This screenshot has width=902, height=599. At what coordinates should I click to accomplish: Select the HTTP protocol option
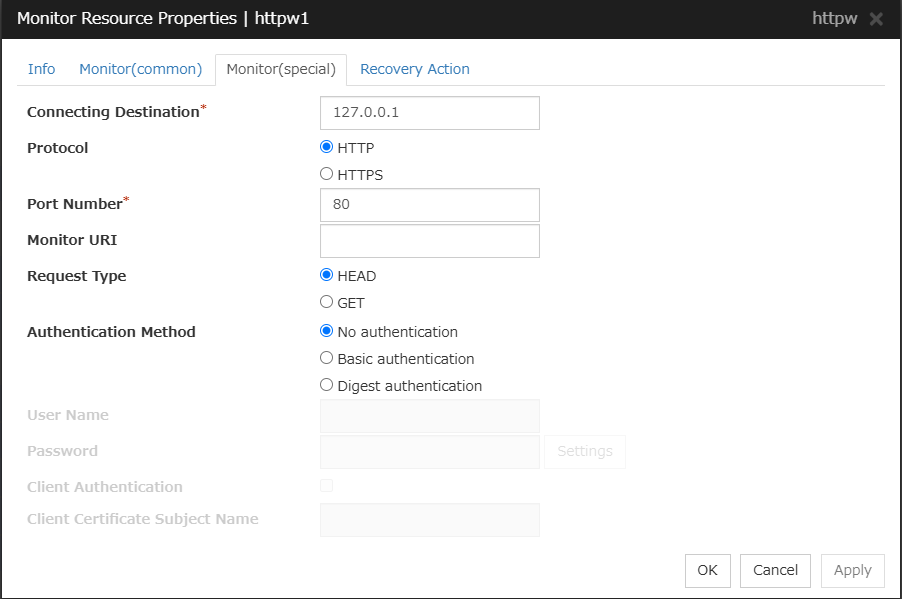tap(327, 147)
